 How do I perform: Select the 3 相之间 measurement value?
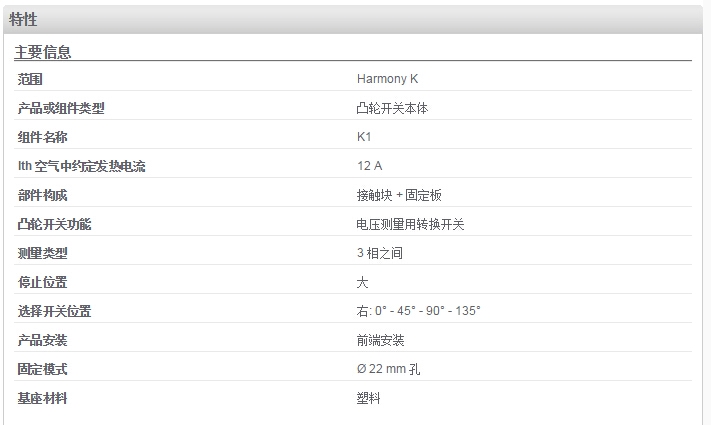click(x=380, y=253)
